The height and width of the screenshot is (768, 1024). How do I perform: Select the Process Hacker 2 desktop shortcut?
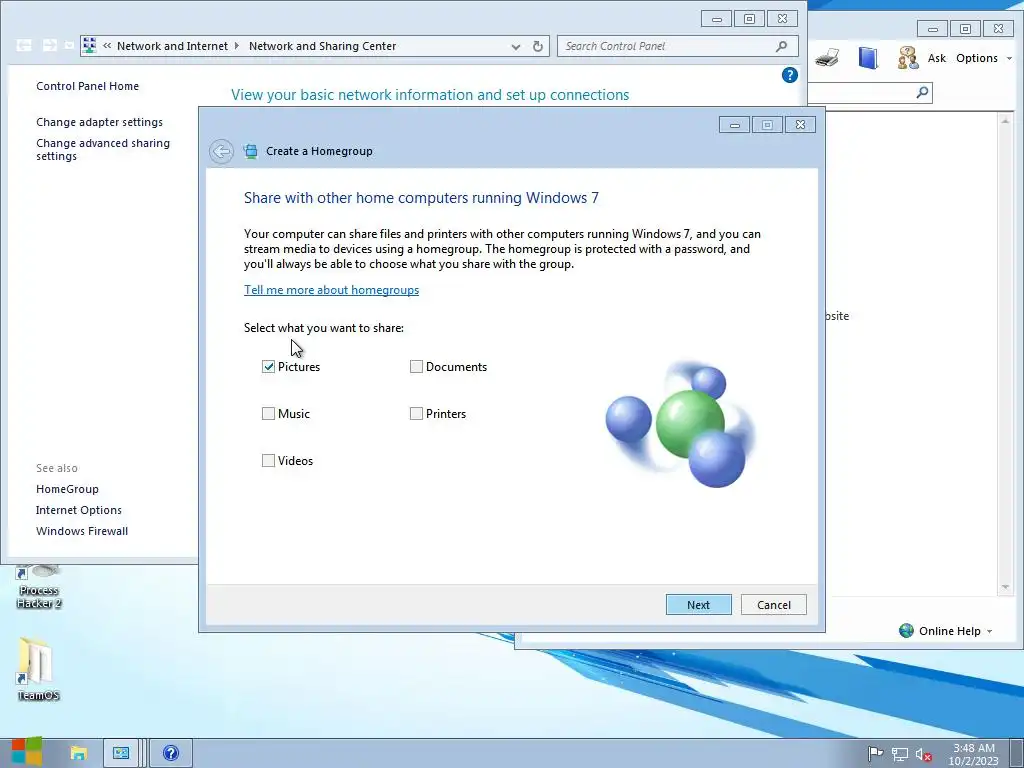tap(39, 586)
